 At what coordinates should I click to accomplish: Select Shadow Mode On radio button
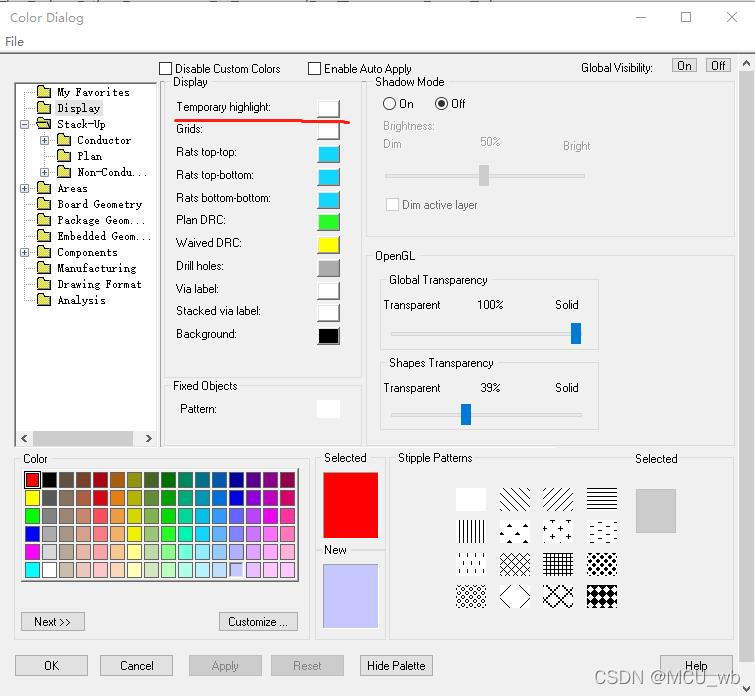click(389, 104)
